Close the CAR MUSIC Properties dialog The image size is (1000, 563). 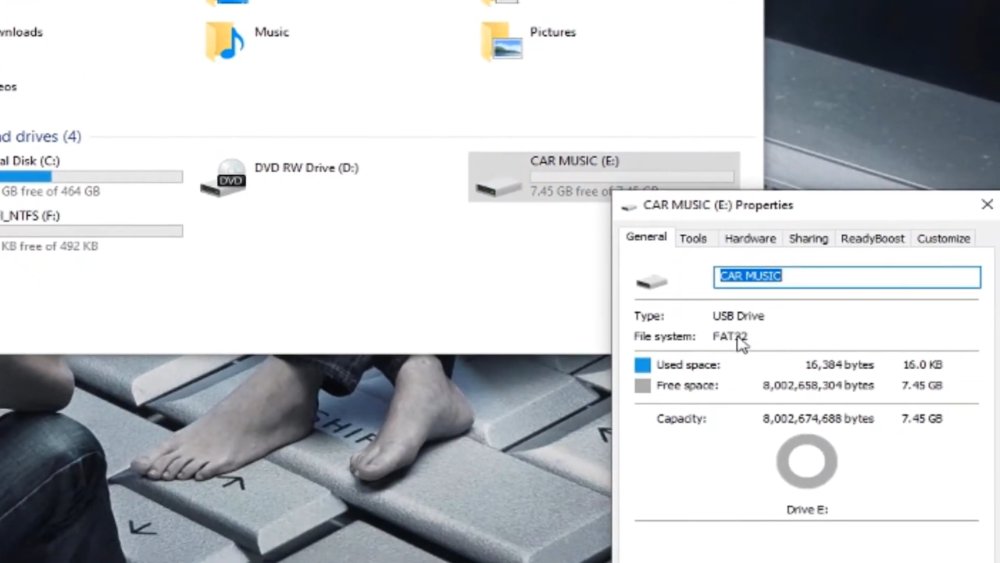(987, 205)
